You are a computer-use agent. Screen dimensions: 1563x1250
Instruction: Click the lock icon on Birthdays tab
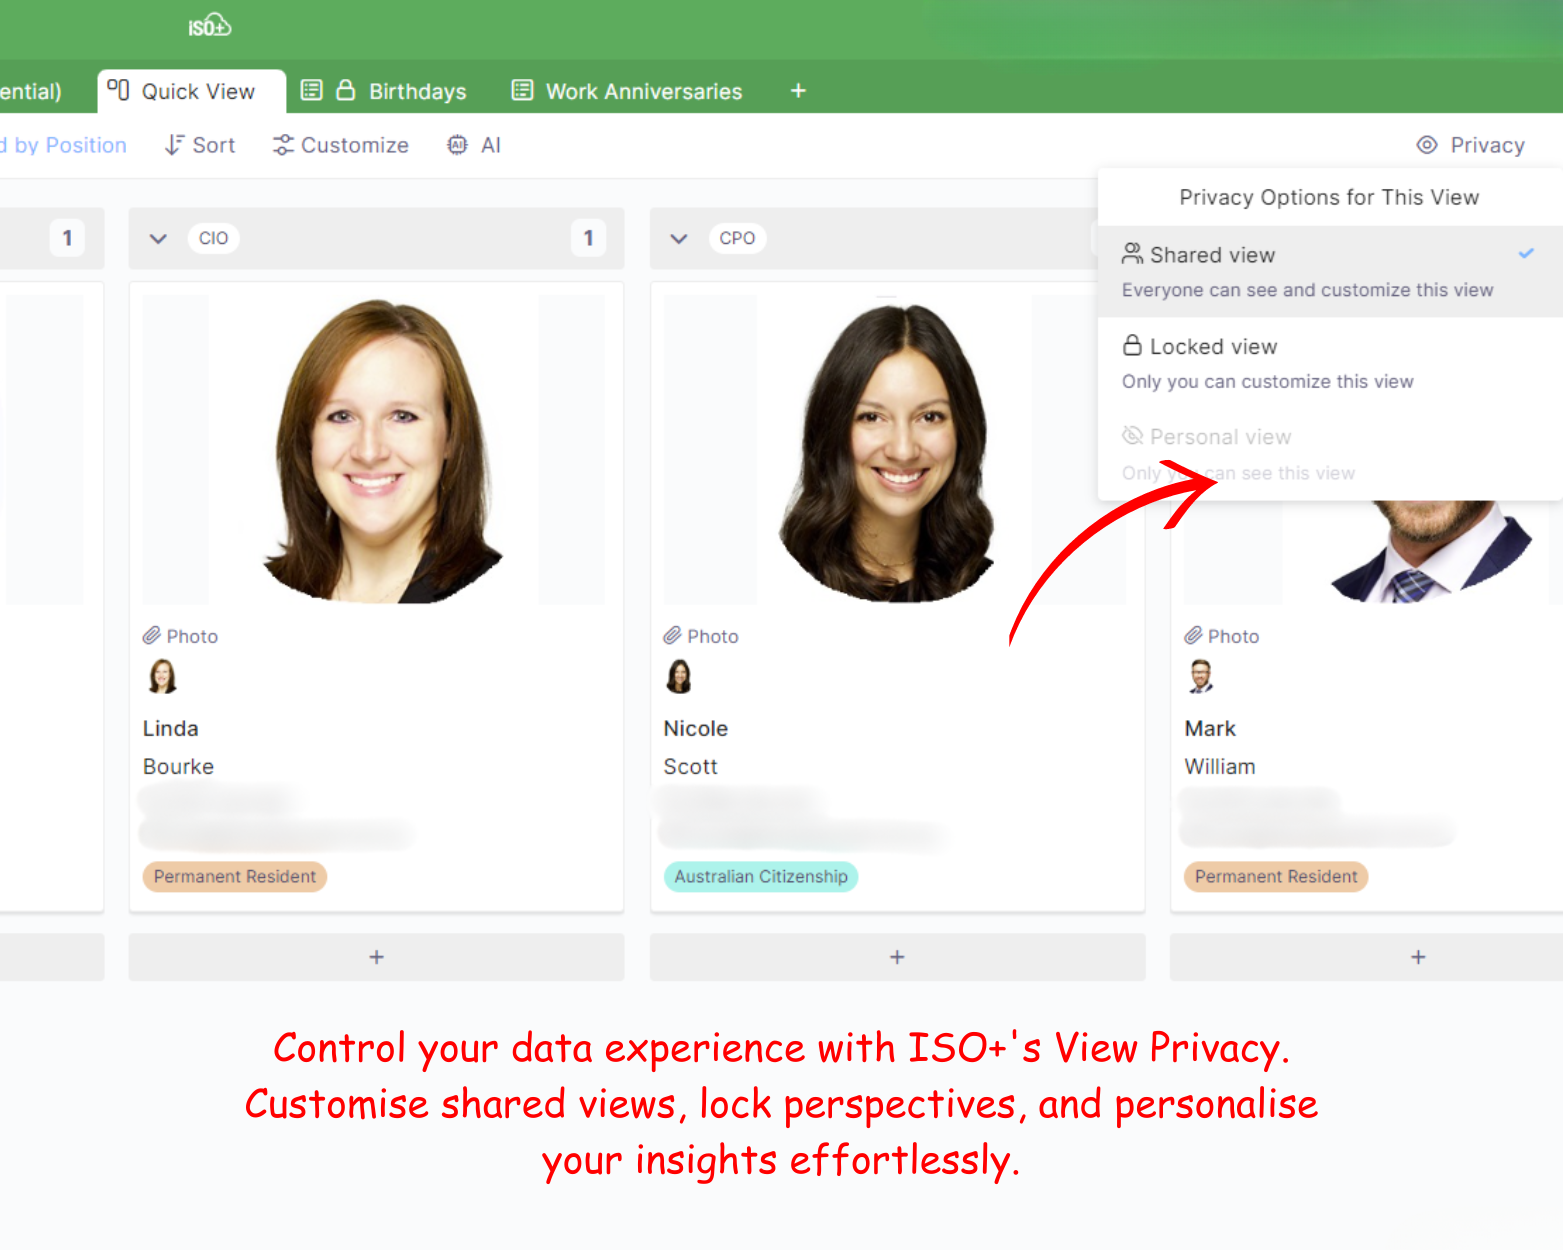pos(346,90)
